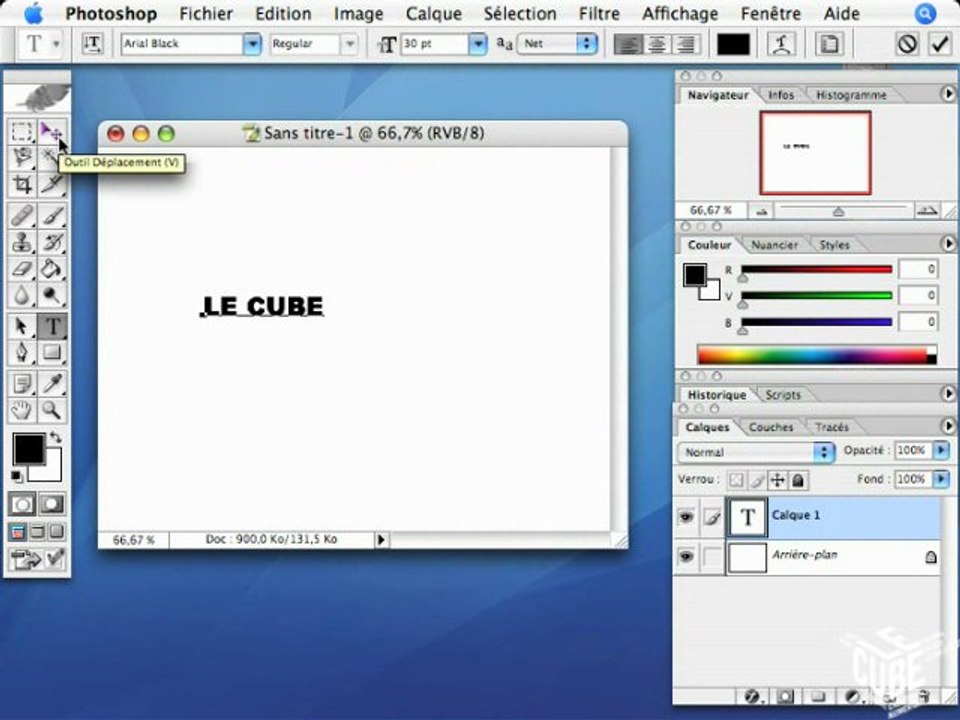
Task: Select the Pen tool
Action: pyautogui.click(x=22, y=353)
